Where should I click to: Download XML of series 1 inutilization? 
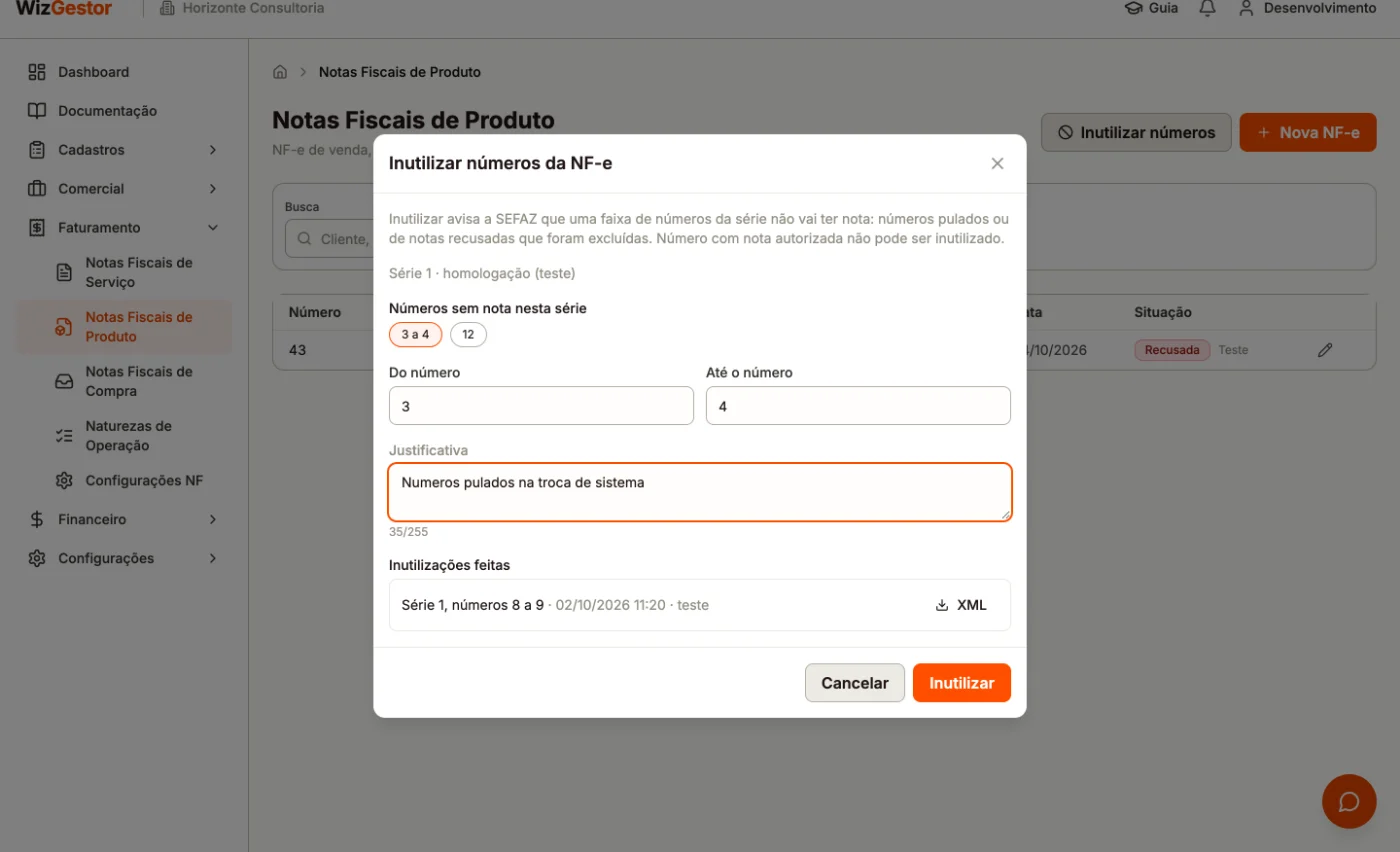[961, 605]
